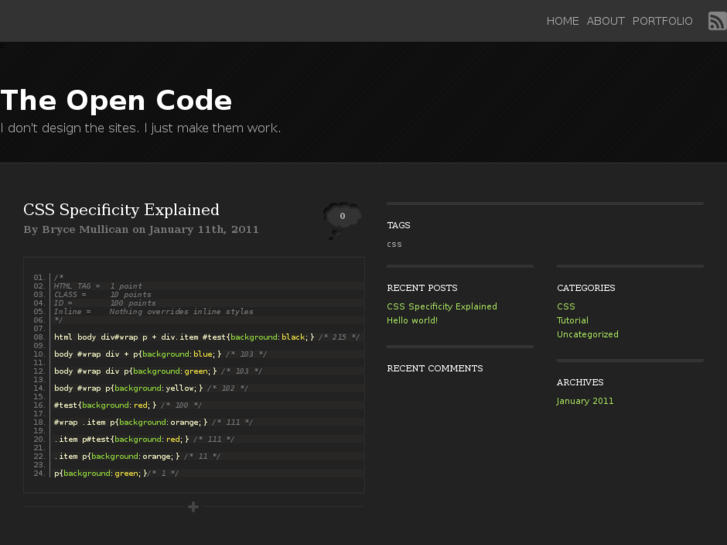Browse the CSS category

[x=566, y=307]
